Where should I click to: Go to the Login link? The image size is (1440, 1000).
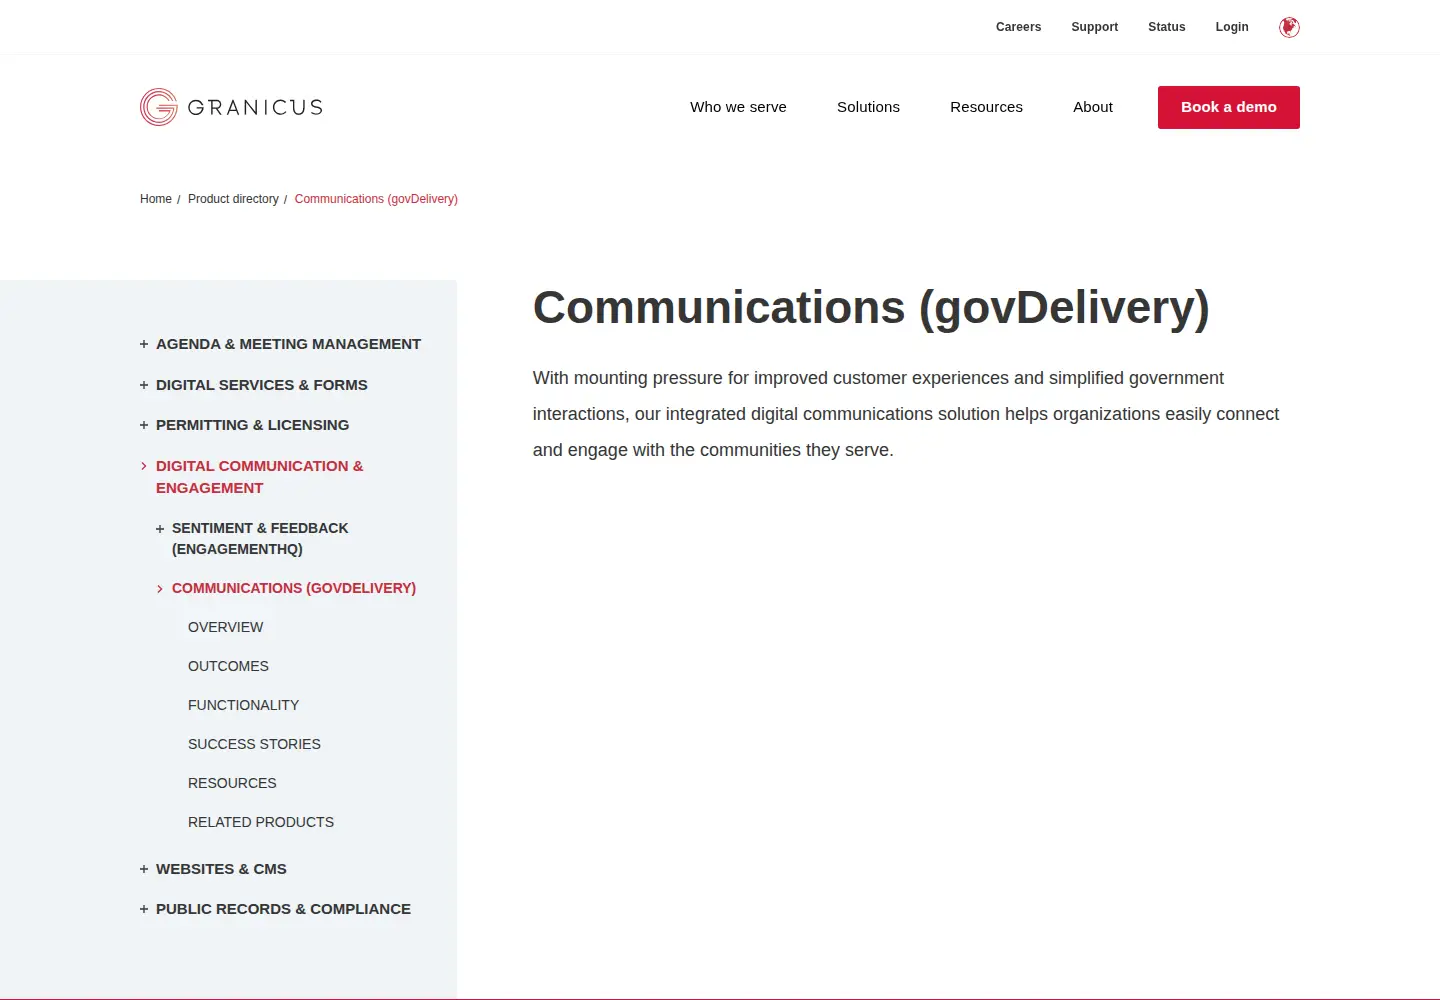point(1232,27)
